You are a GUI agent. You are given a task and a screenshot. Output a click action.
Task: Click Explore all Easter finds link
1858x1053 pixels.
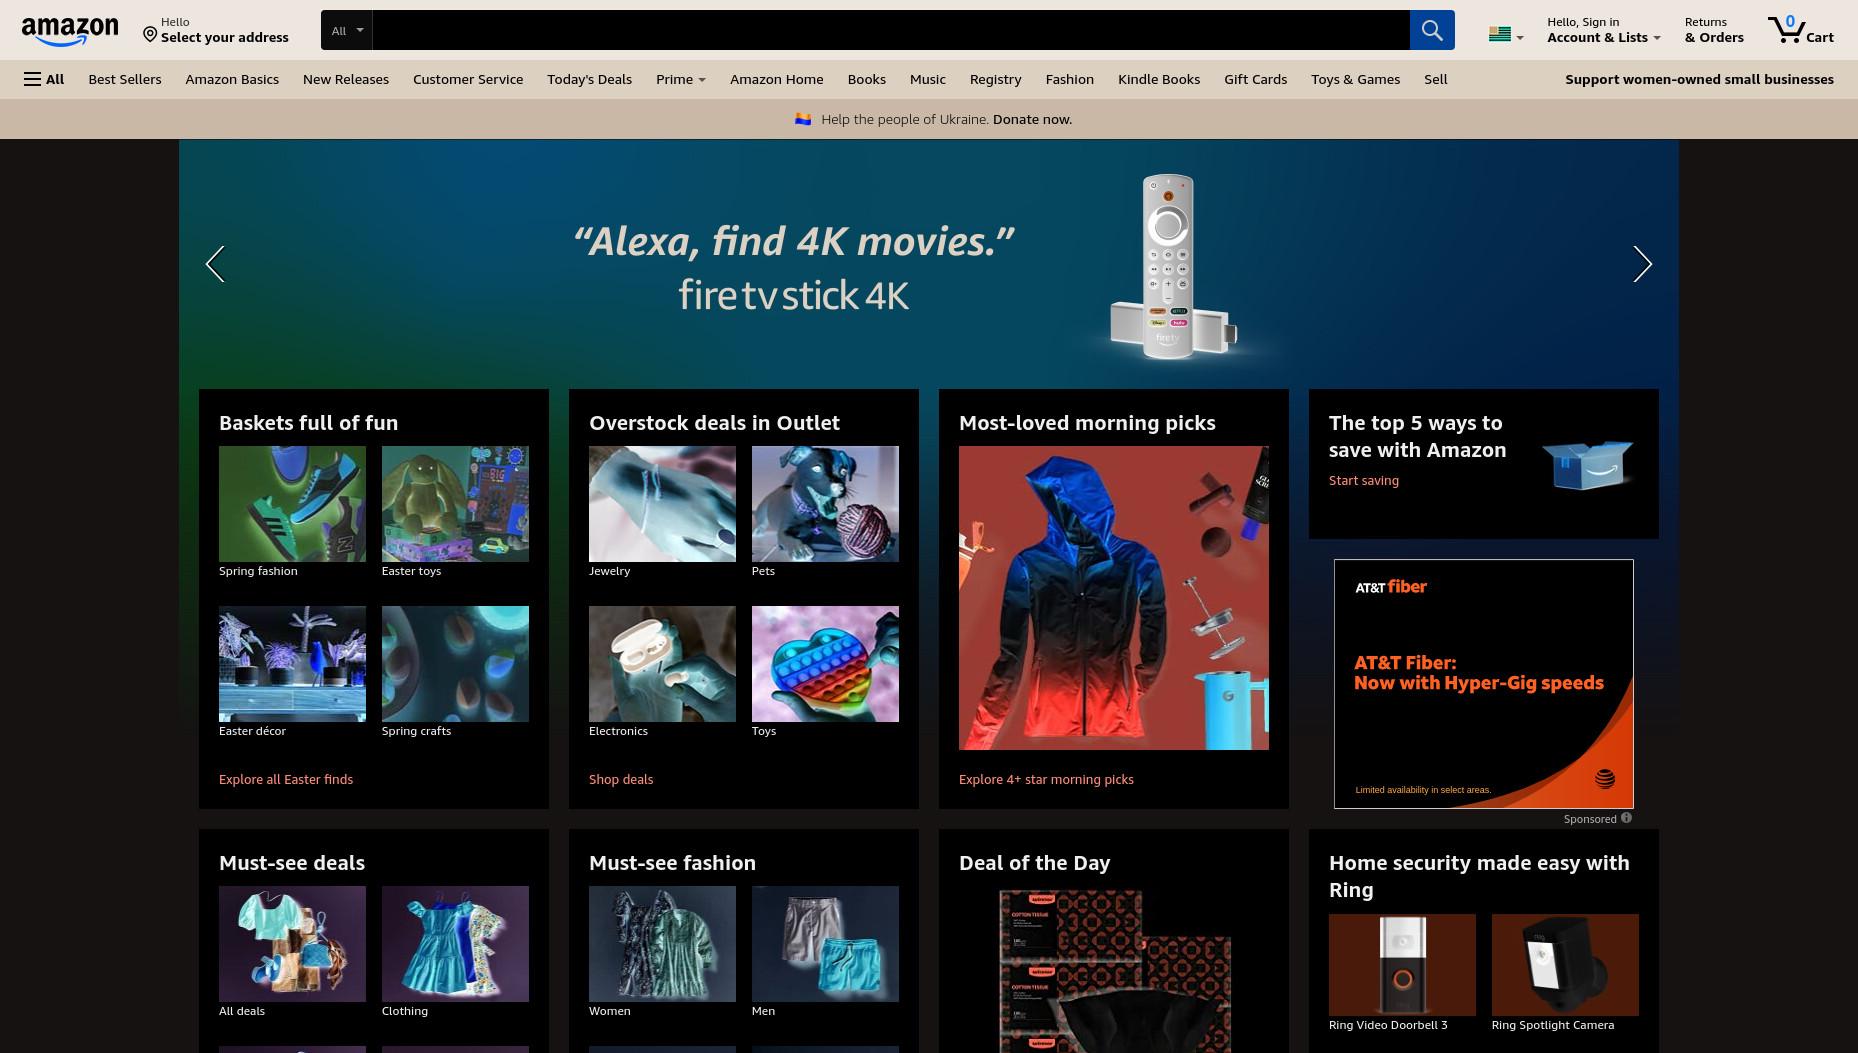click(286, 779)
